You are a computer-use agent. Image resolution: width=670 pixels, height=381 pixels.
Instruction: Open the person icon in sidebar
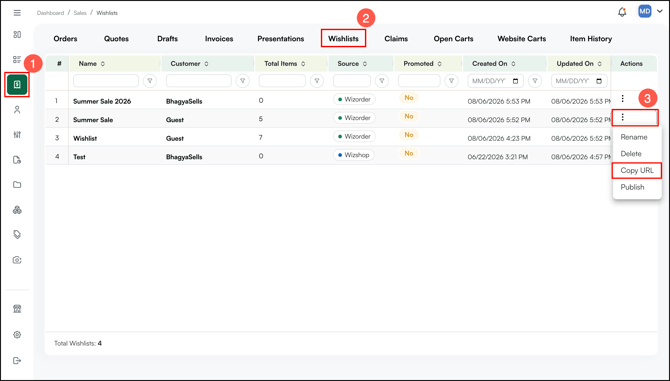tap(17, 110)
